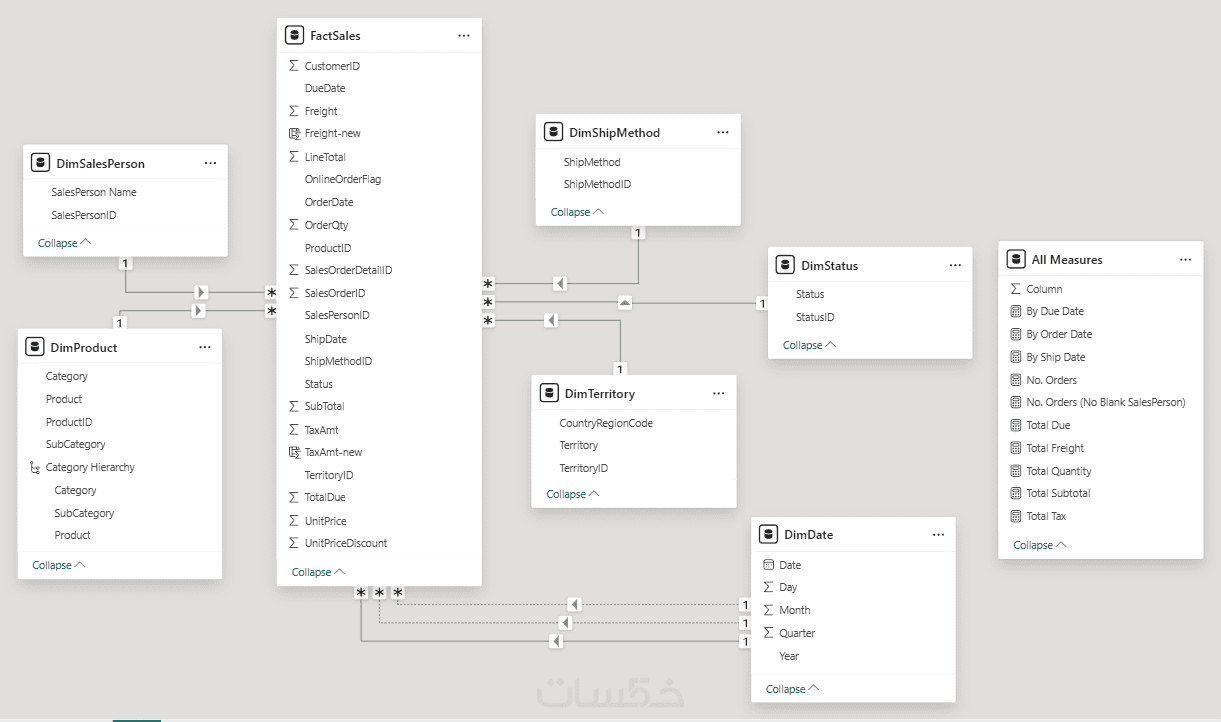
Task: Click the DimDate table header icon
Action: [x=768, y=534]
